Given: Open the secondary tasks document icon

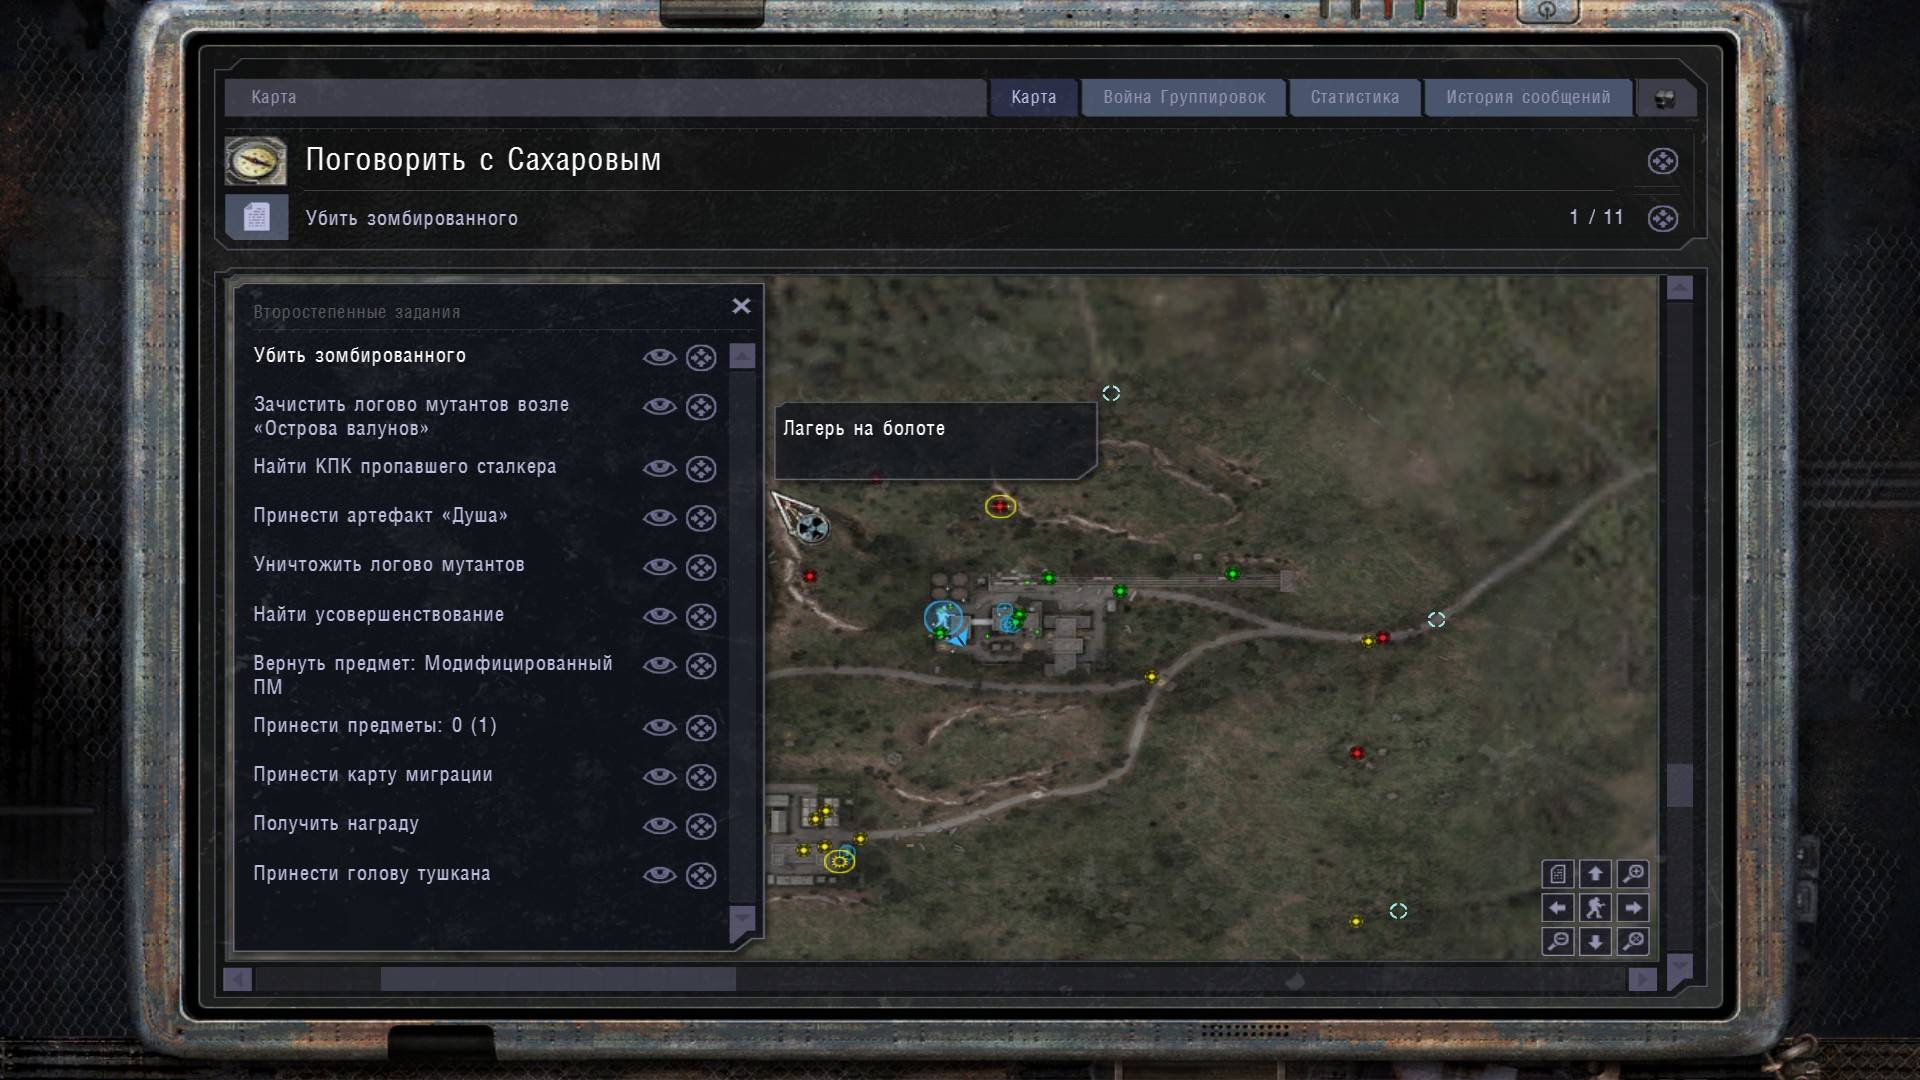Looking at the screenshot, I should tap(257, 217).
